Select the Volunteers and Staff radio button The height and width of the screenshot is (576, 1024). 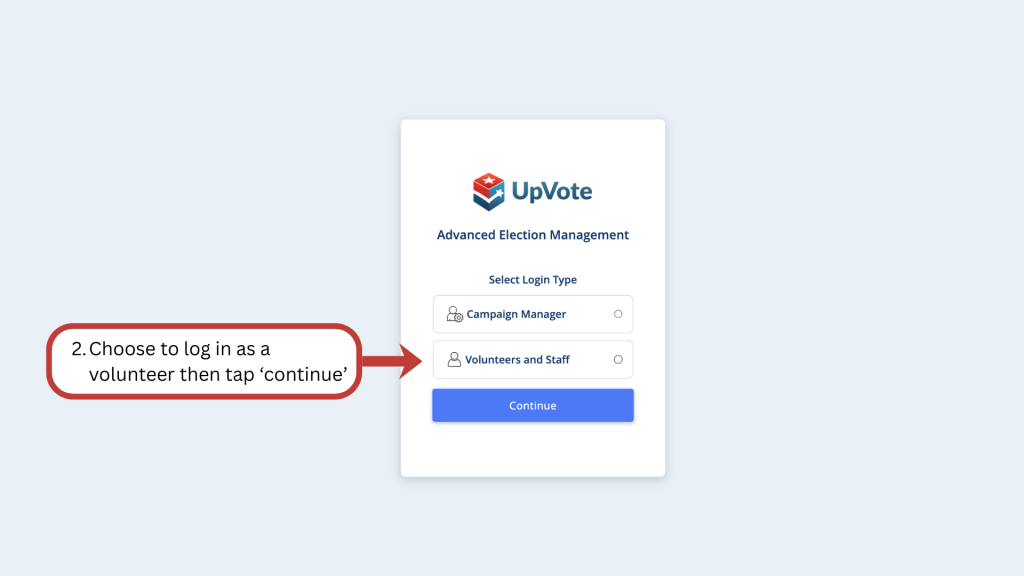(618, 359)
